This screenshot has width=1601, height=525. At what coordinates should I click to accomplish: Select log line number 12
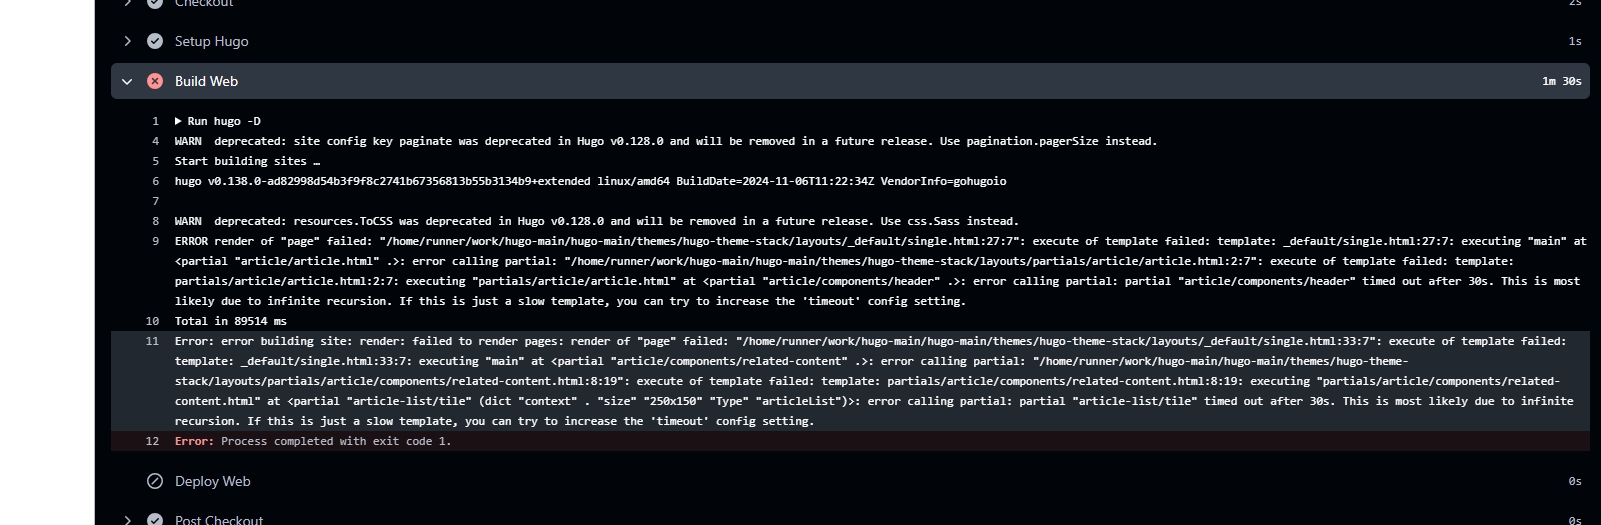point(152,441)
